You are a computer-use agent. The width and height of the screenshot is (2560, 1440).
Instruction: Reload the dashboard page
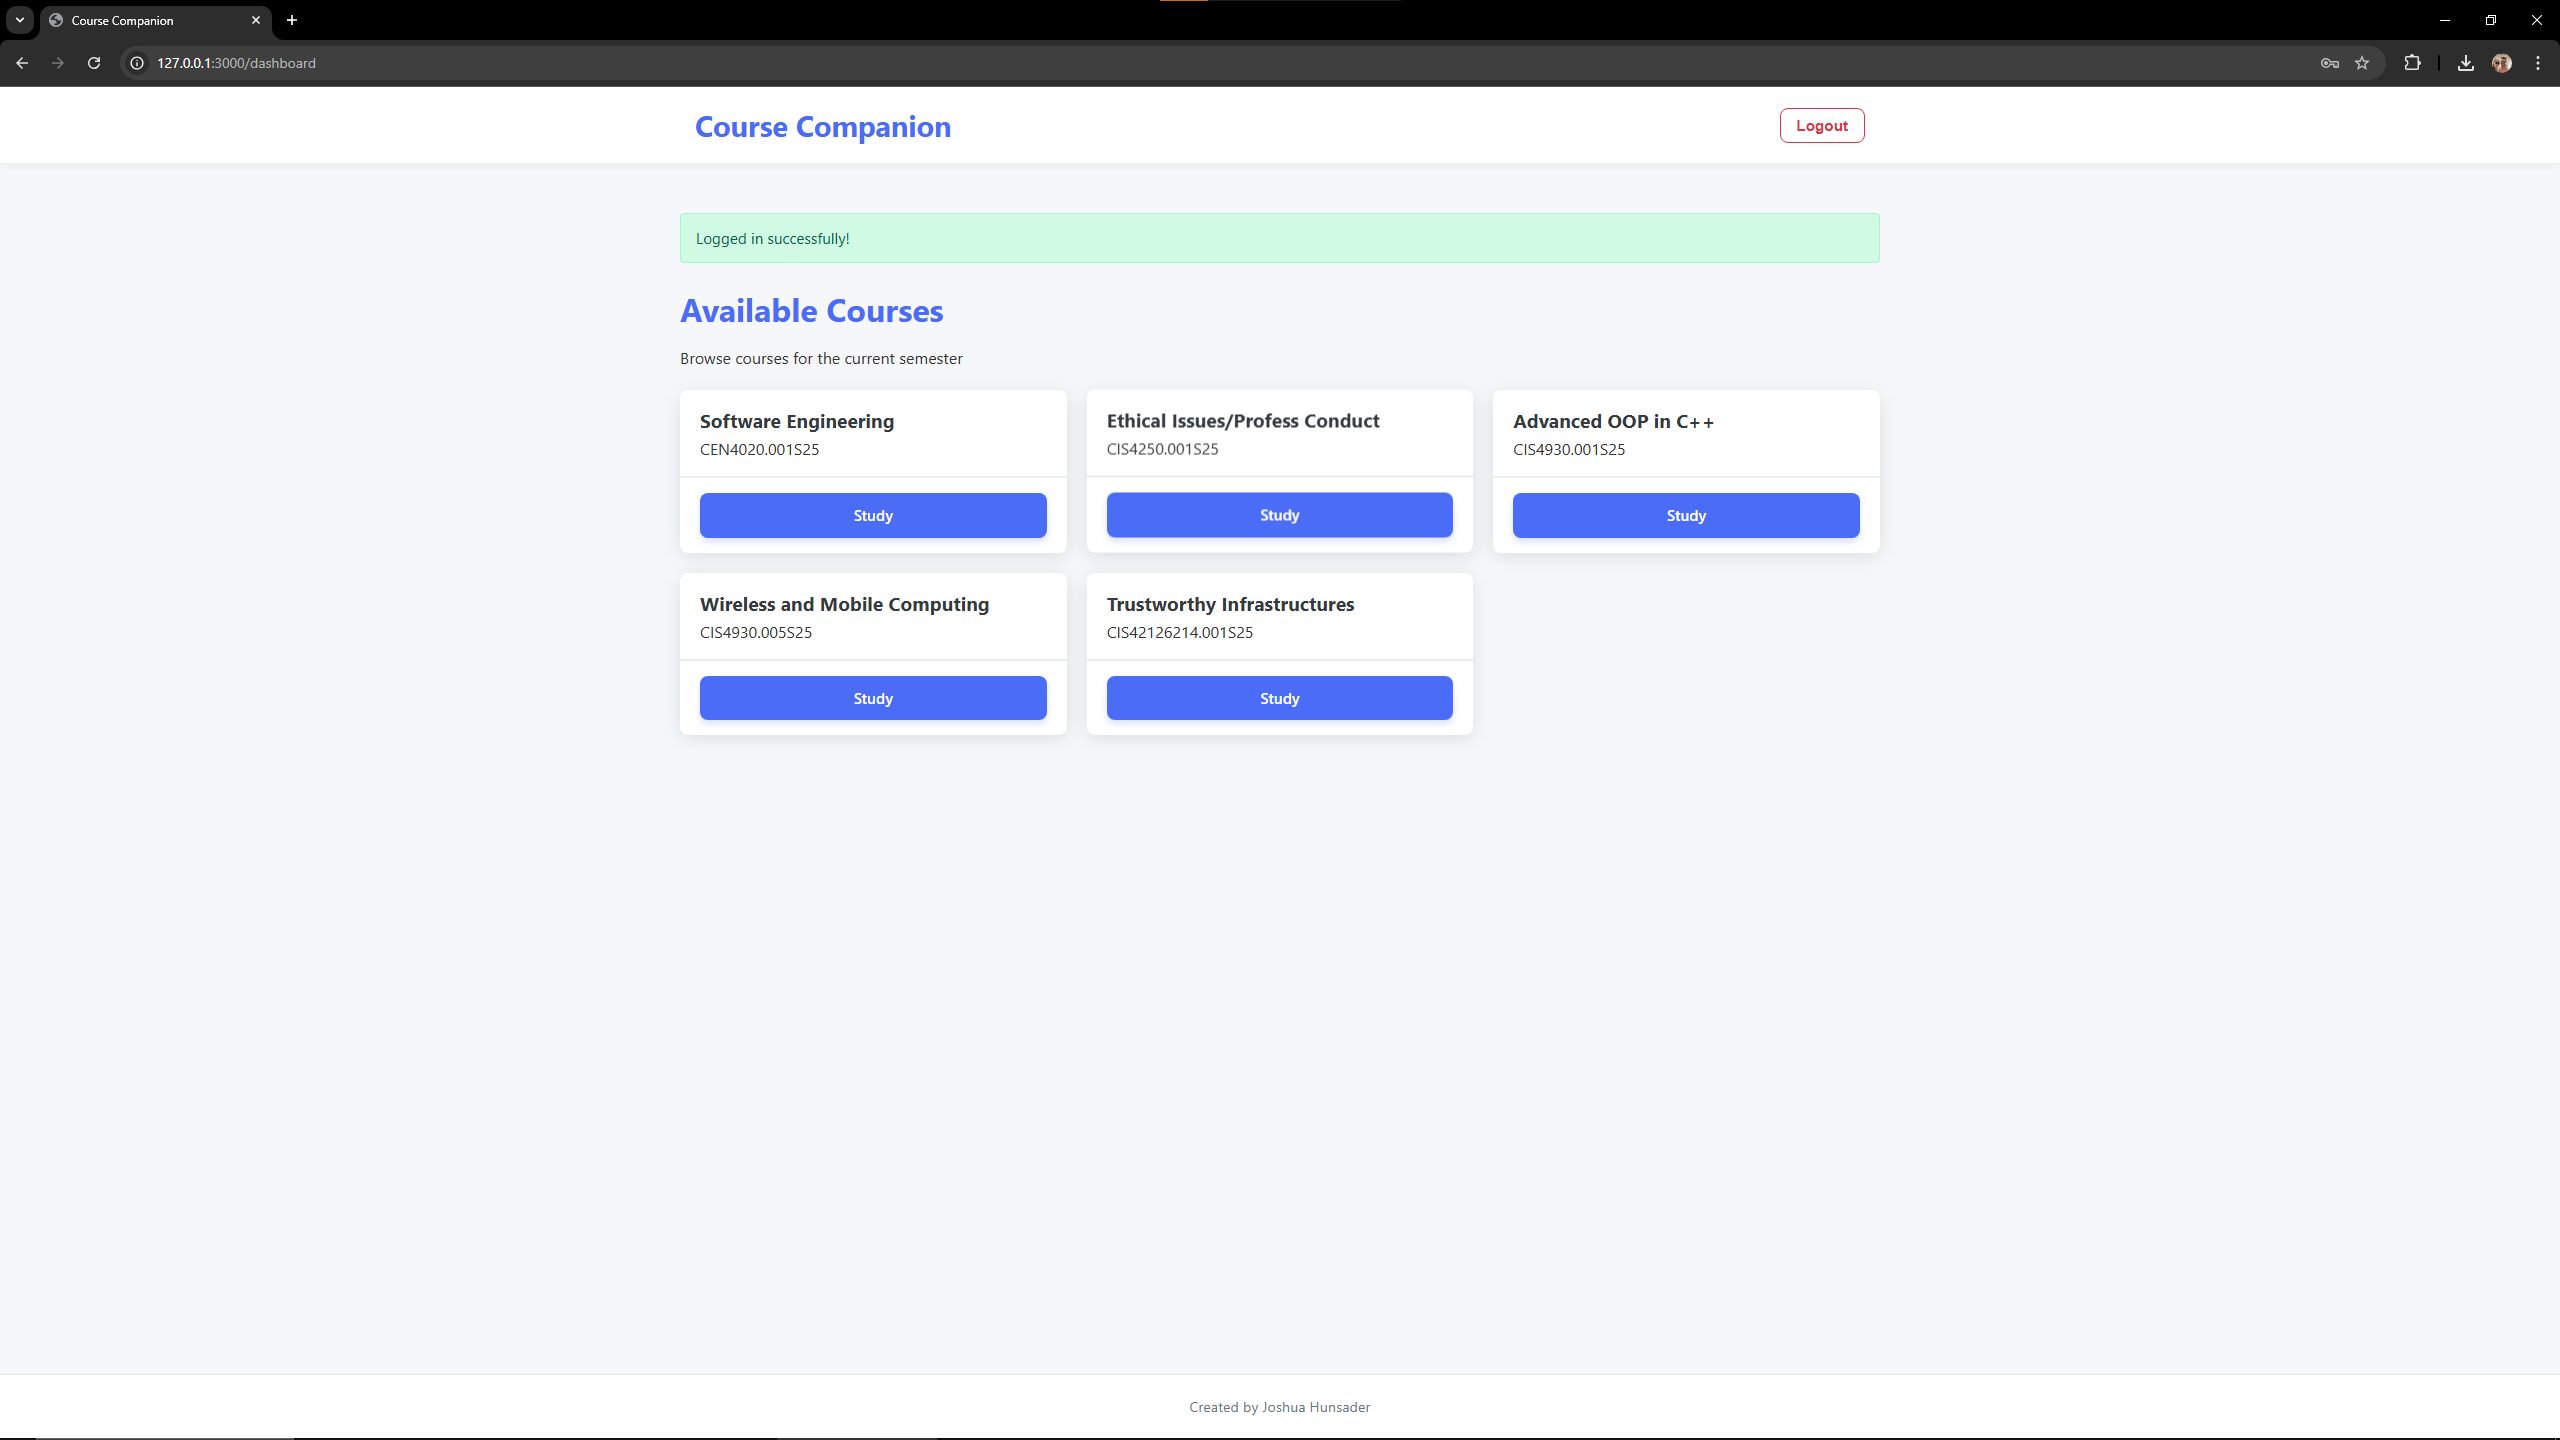tap(94, 63)
